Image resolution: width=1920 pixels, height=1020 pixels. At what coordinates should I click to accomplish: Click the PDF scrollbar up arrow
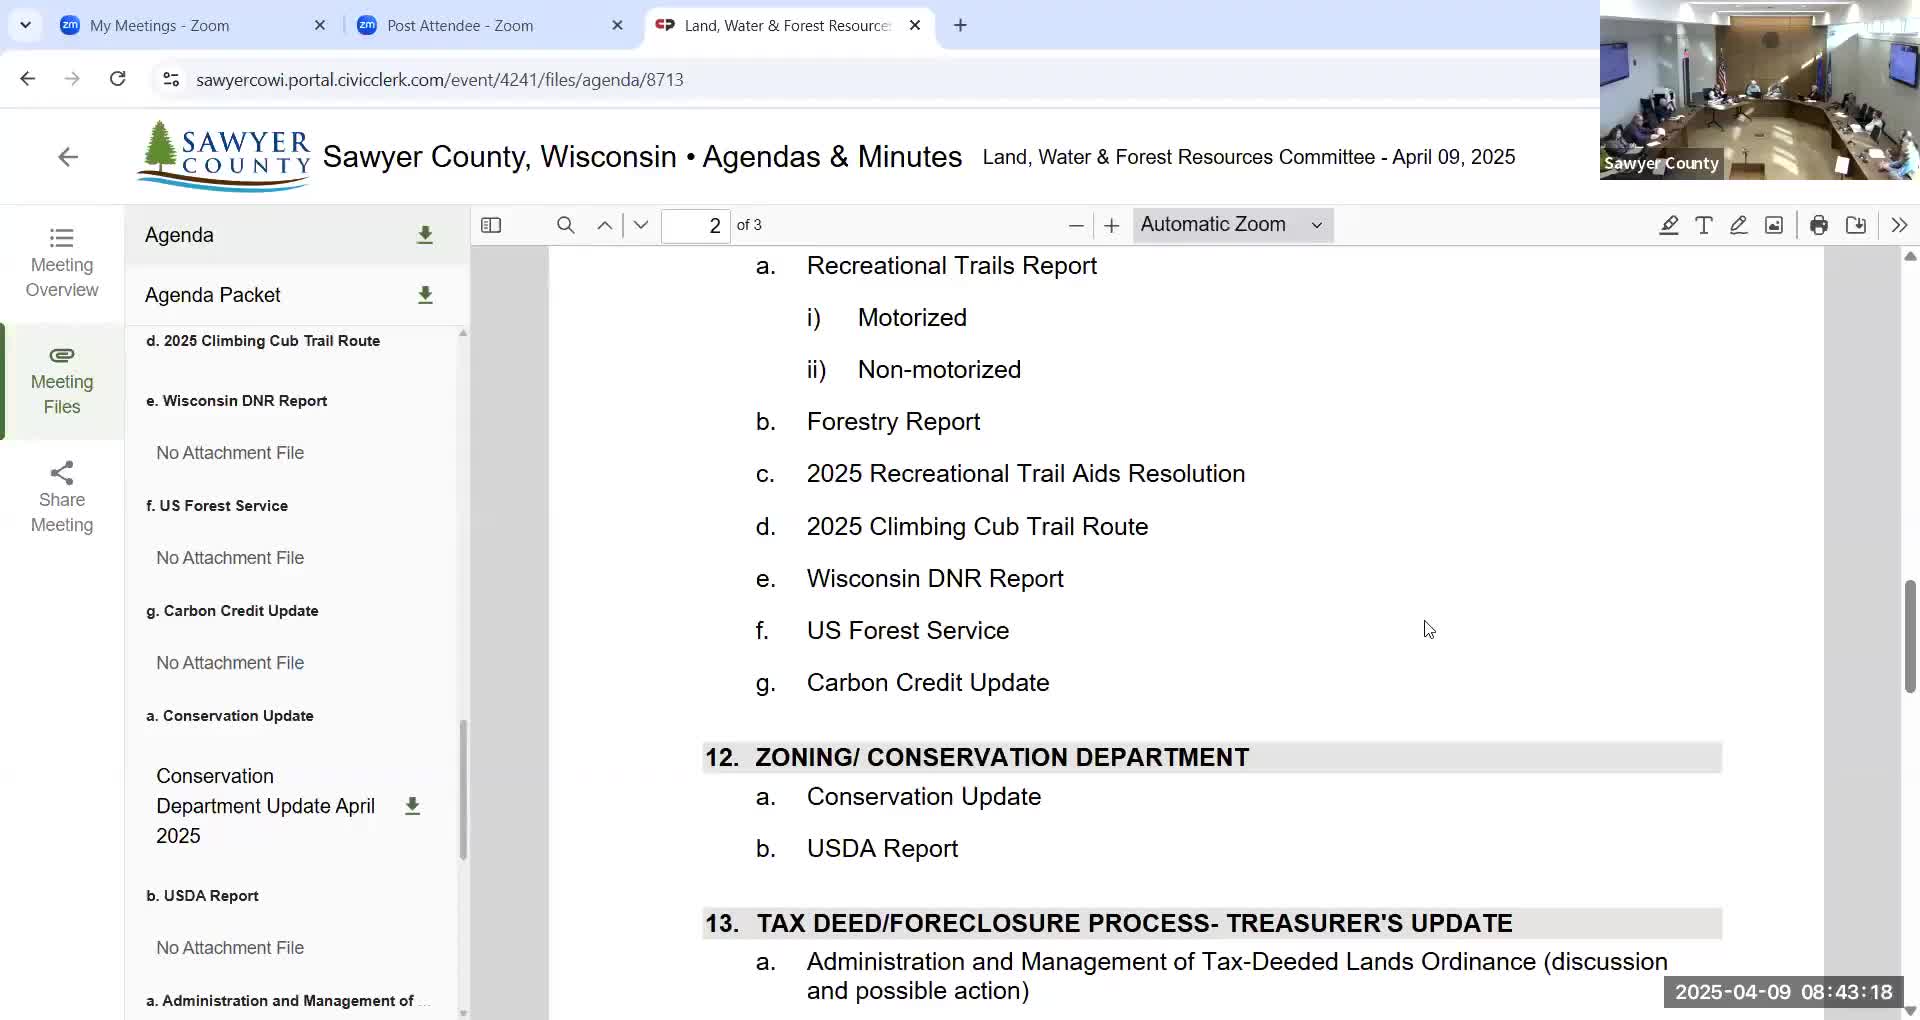tap(1911, 257)
